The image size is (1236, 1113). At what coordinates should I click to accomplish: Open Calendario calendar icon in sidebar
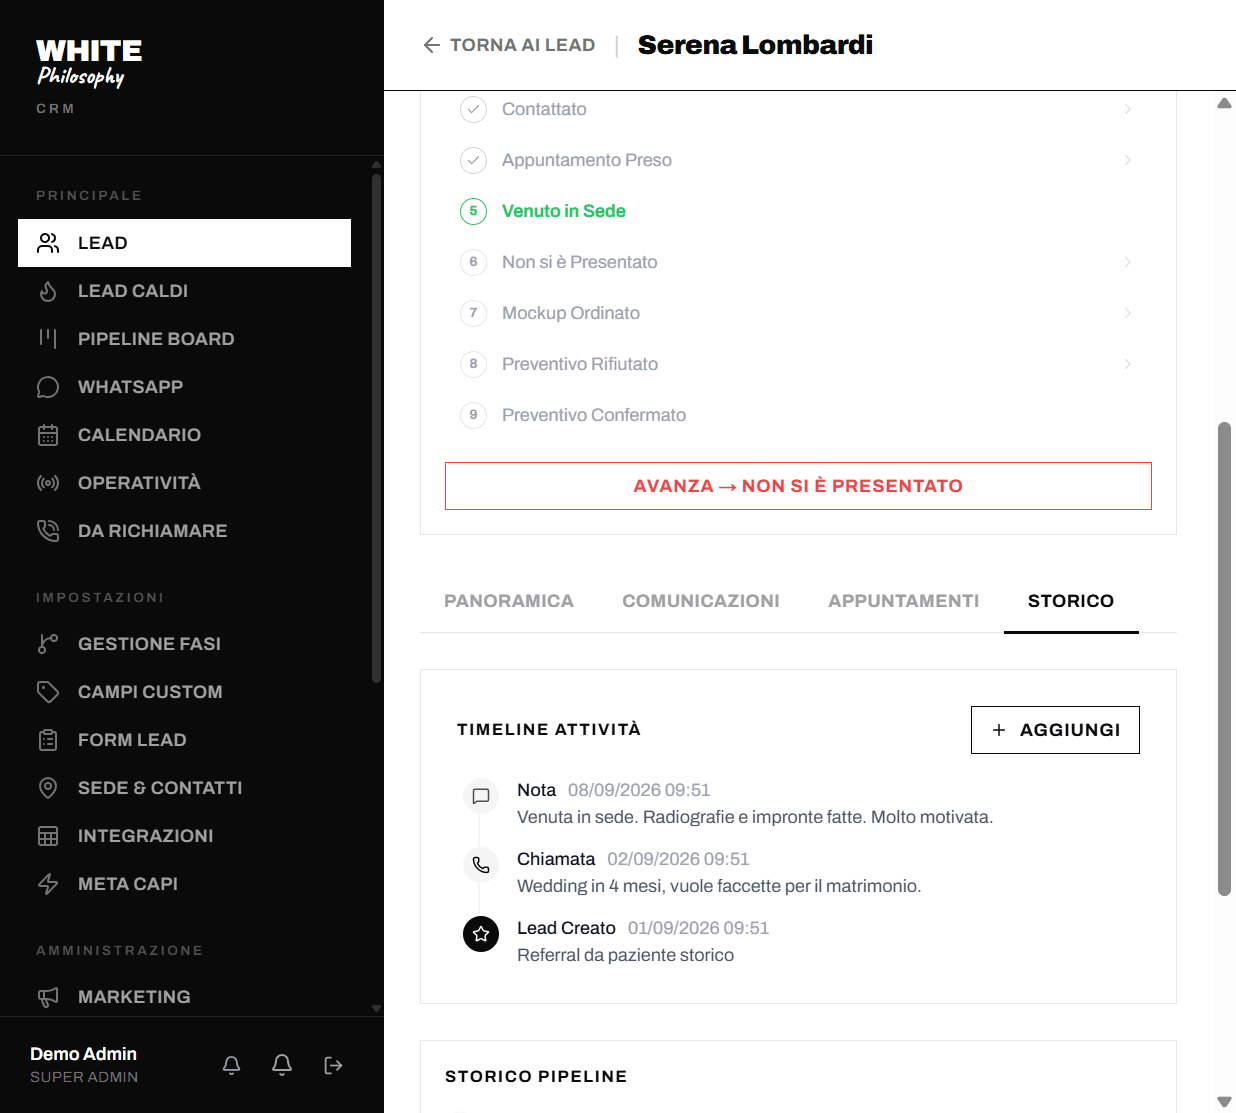[48, 435]
